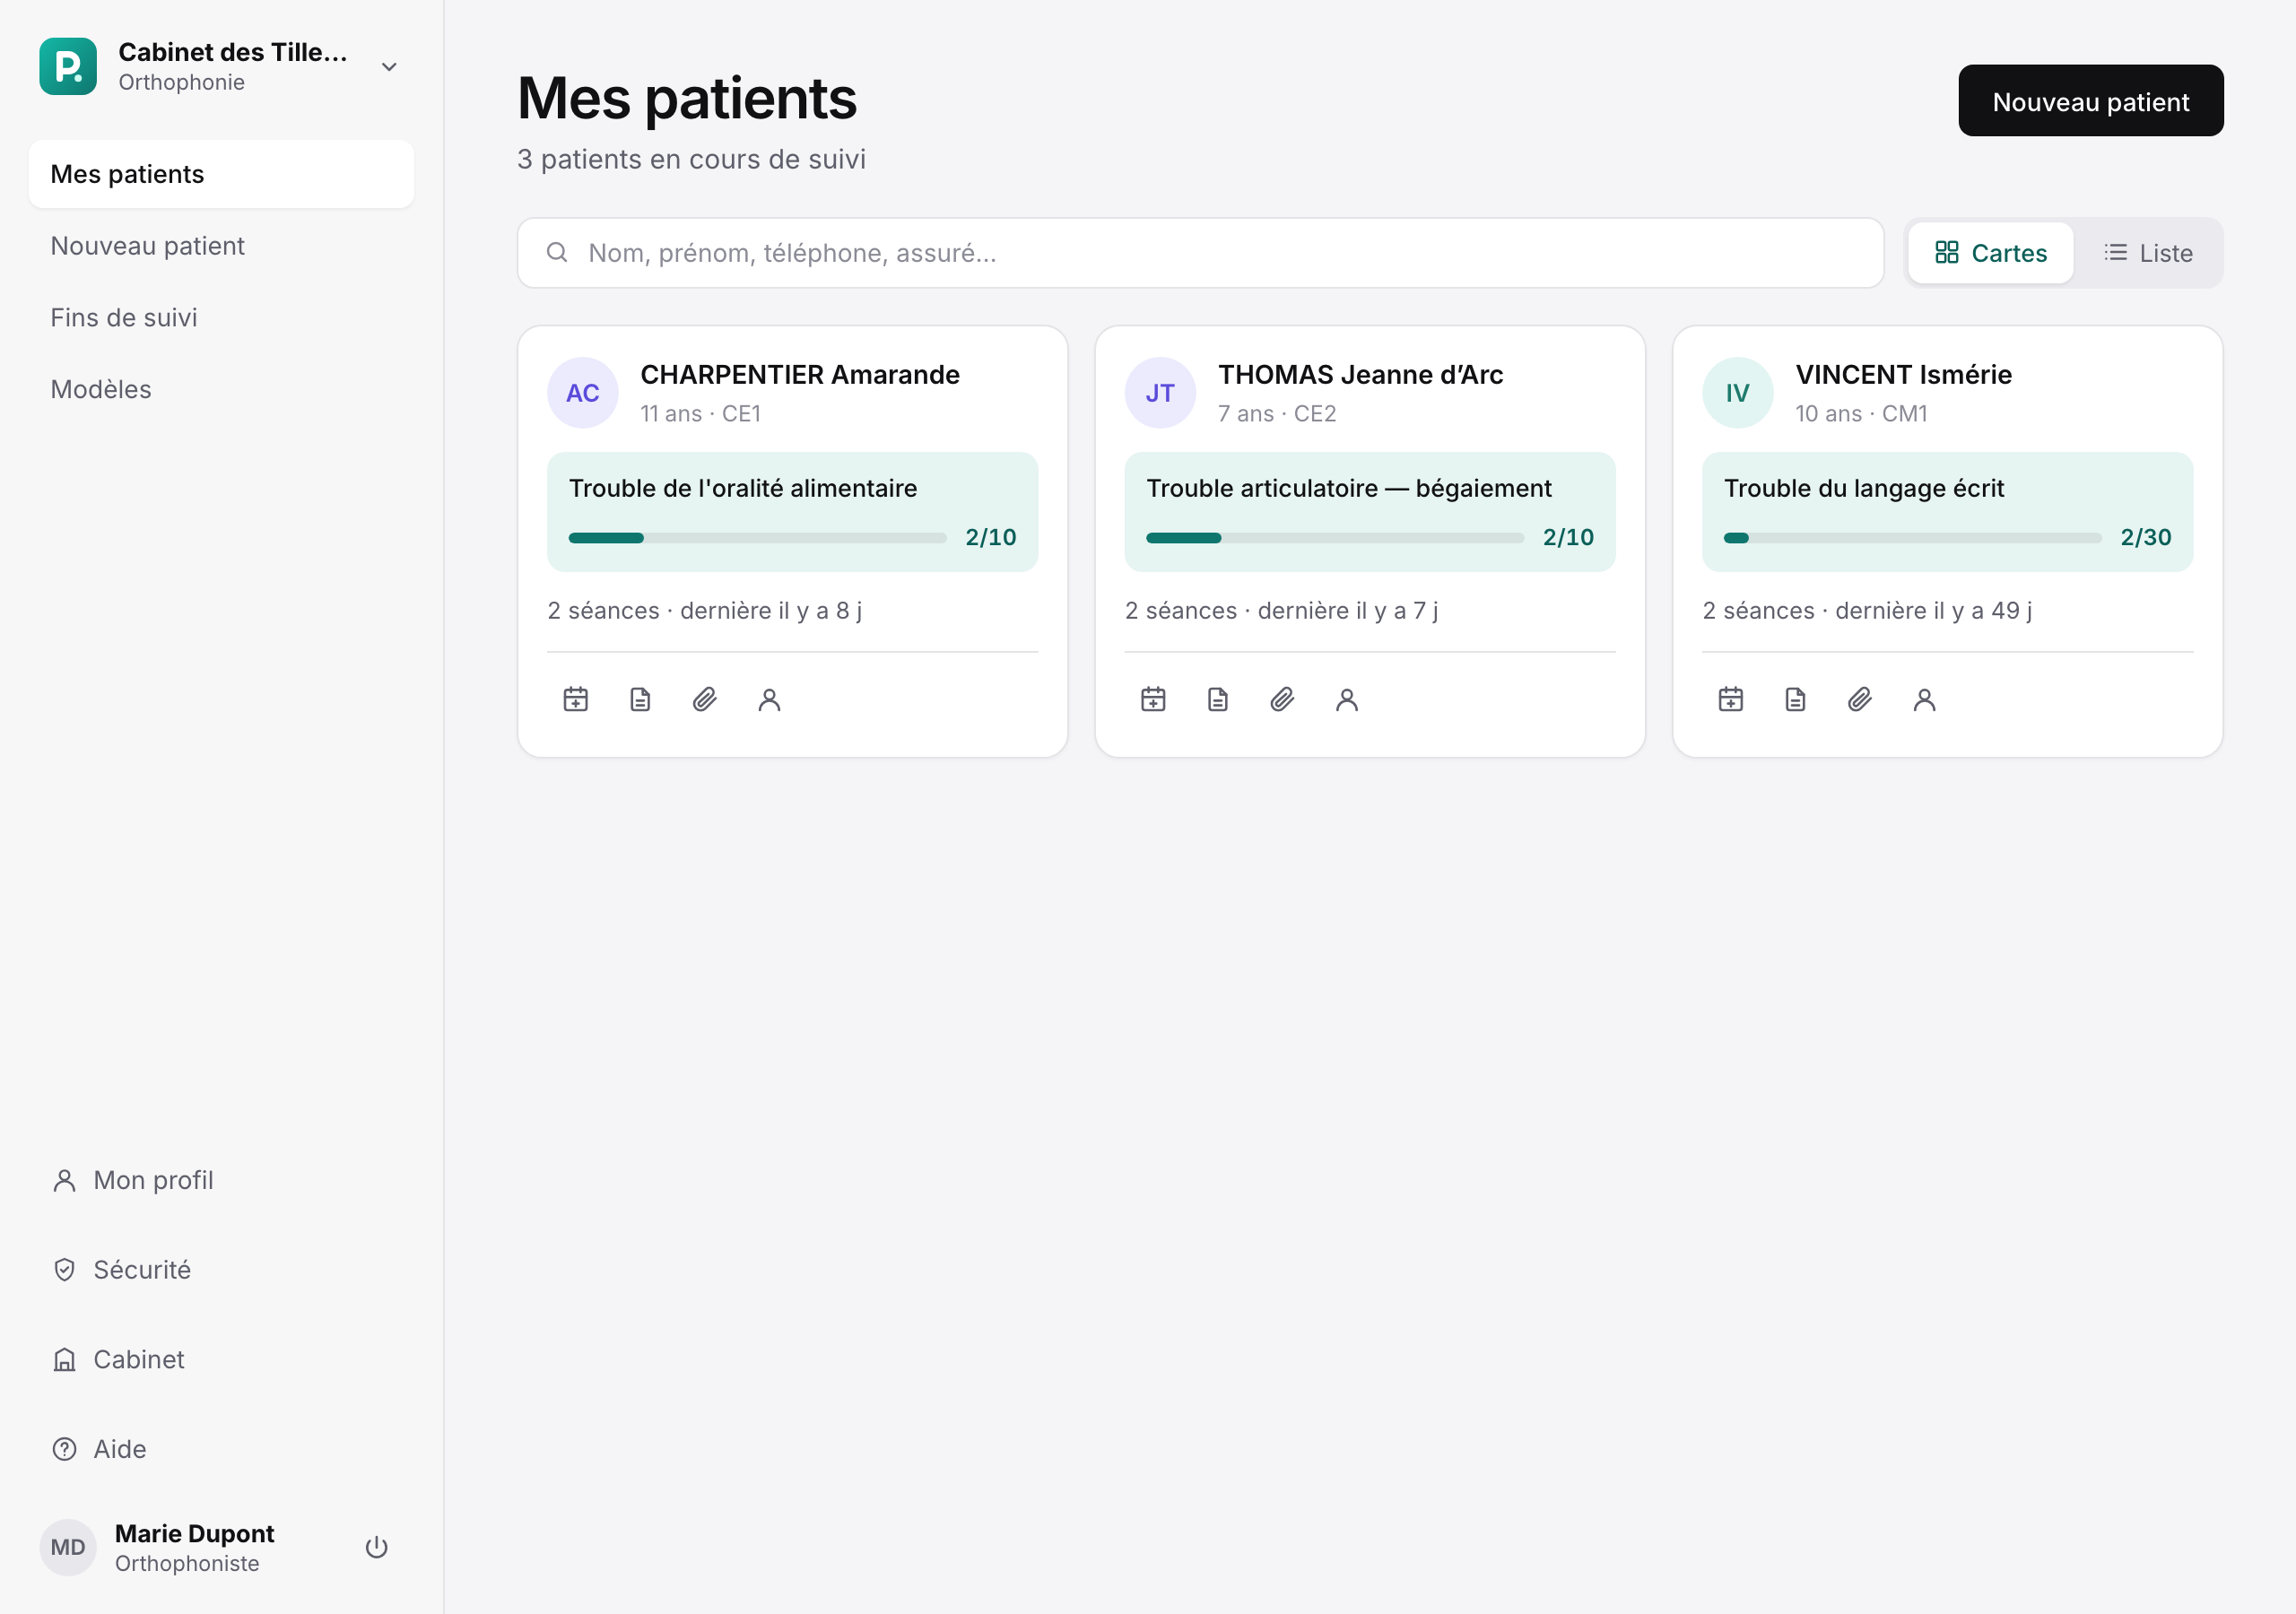Click the IV avatar circle

coord(1738,393)
